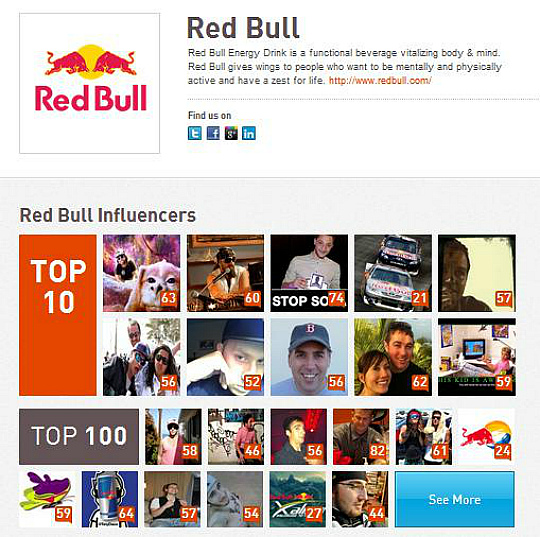Click the Red Bull logo image
Image resolution: width=540 pixels, height=537 pixels.
pyautogui.click(x=90, y=83)
